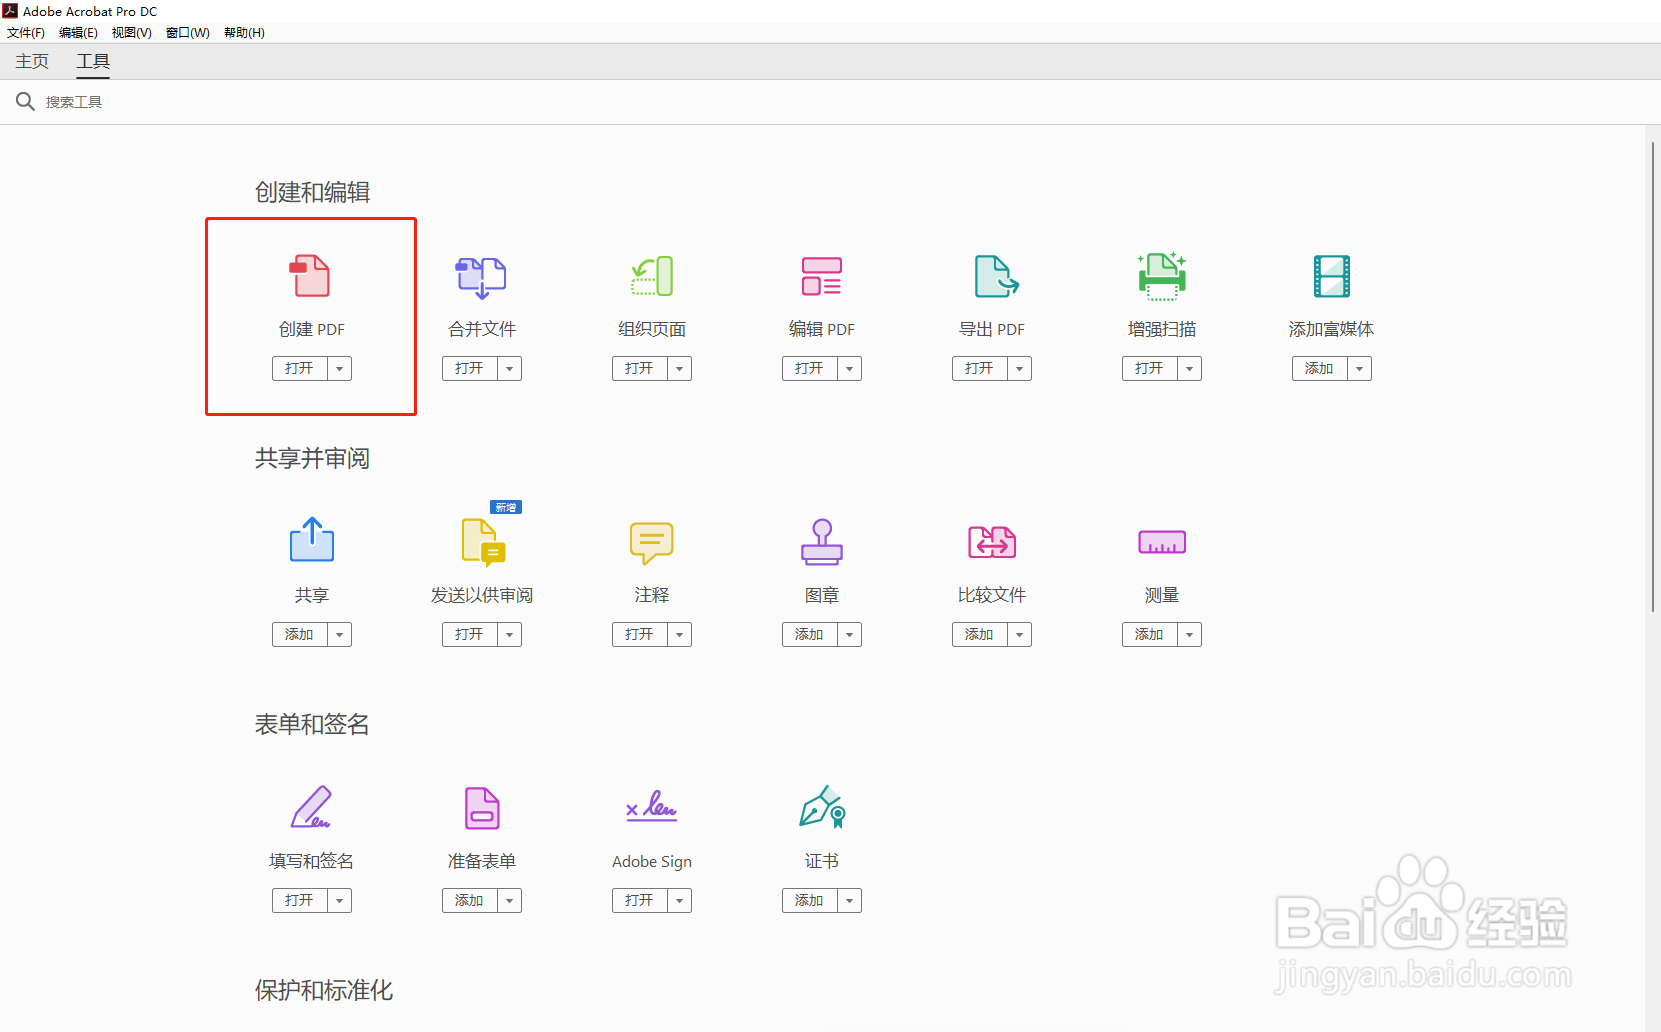Click 打开 button under 发送以供审阅
Screen dimensions: 1661x1032
pos(470,635)
